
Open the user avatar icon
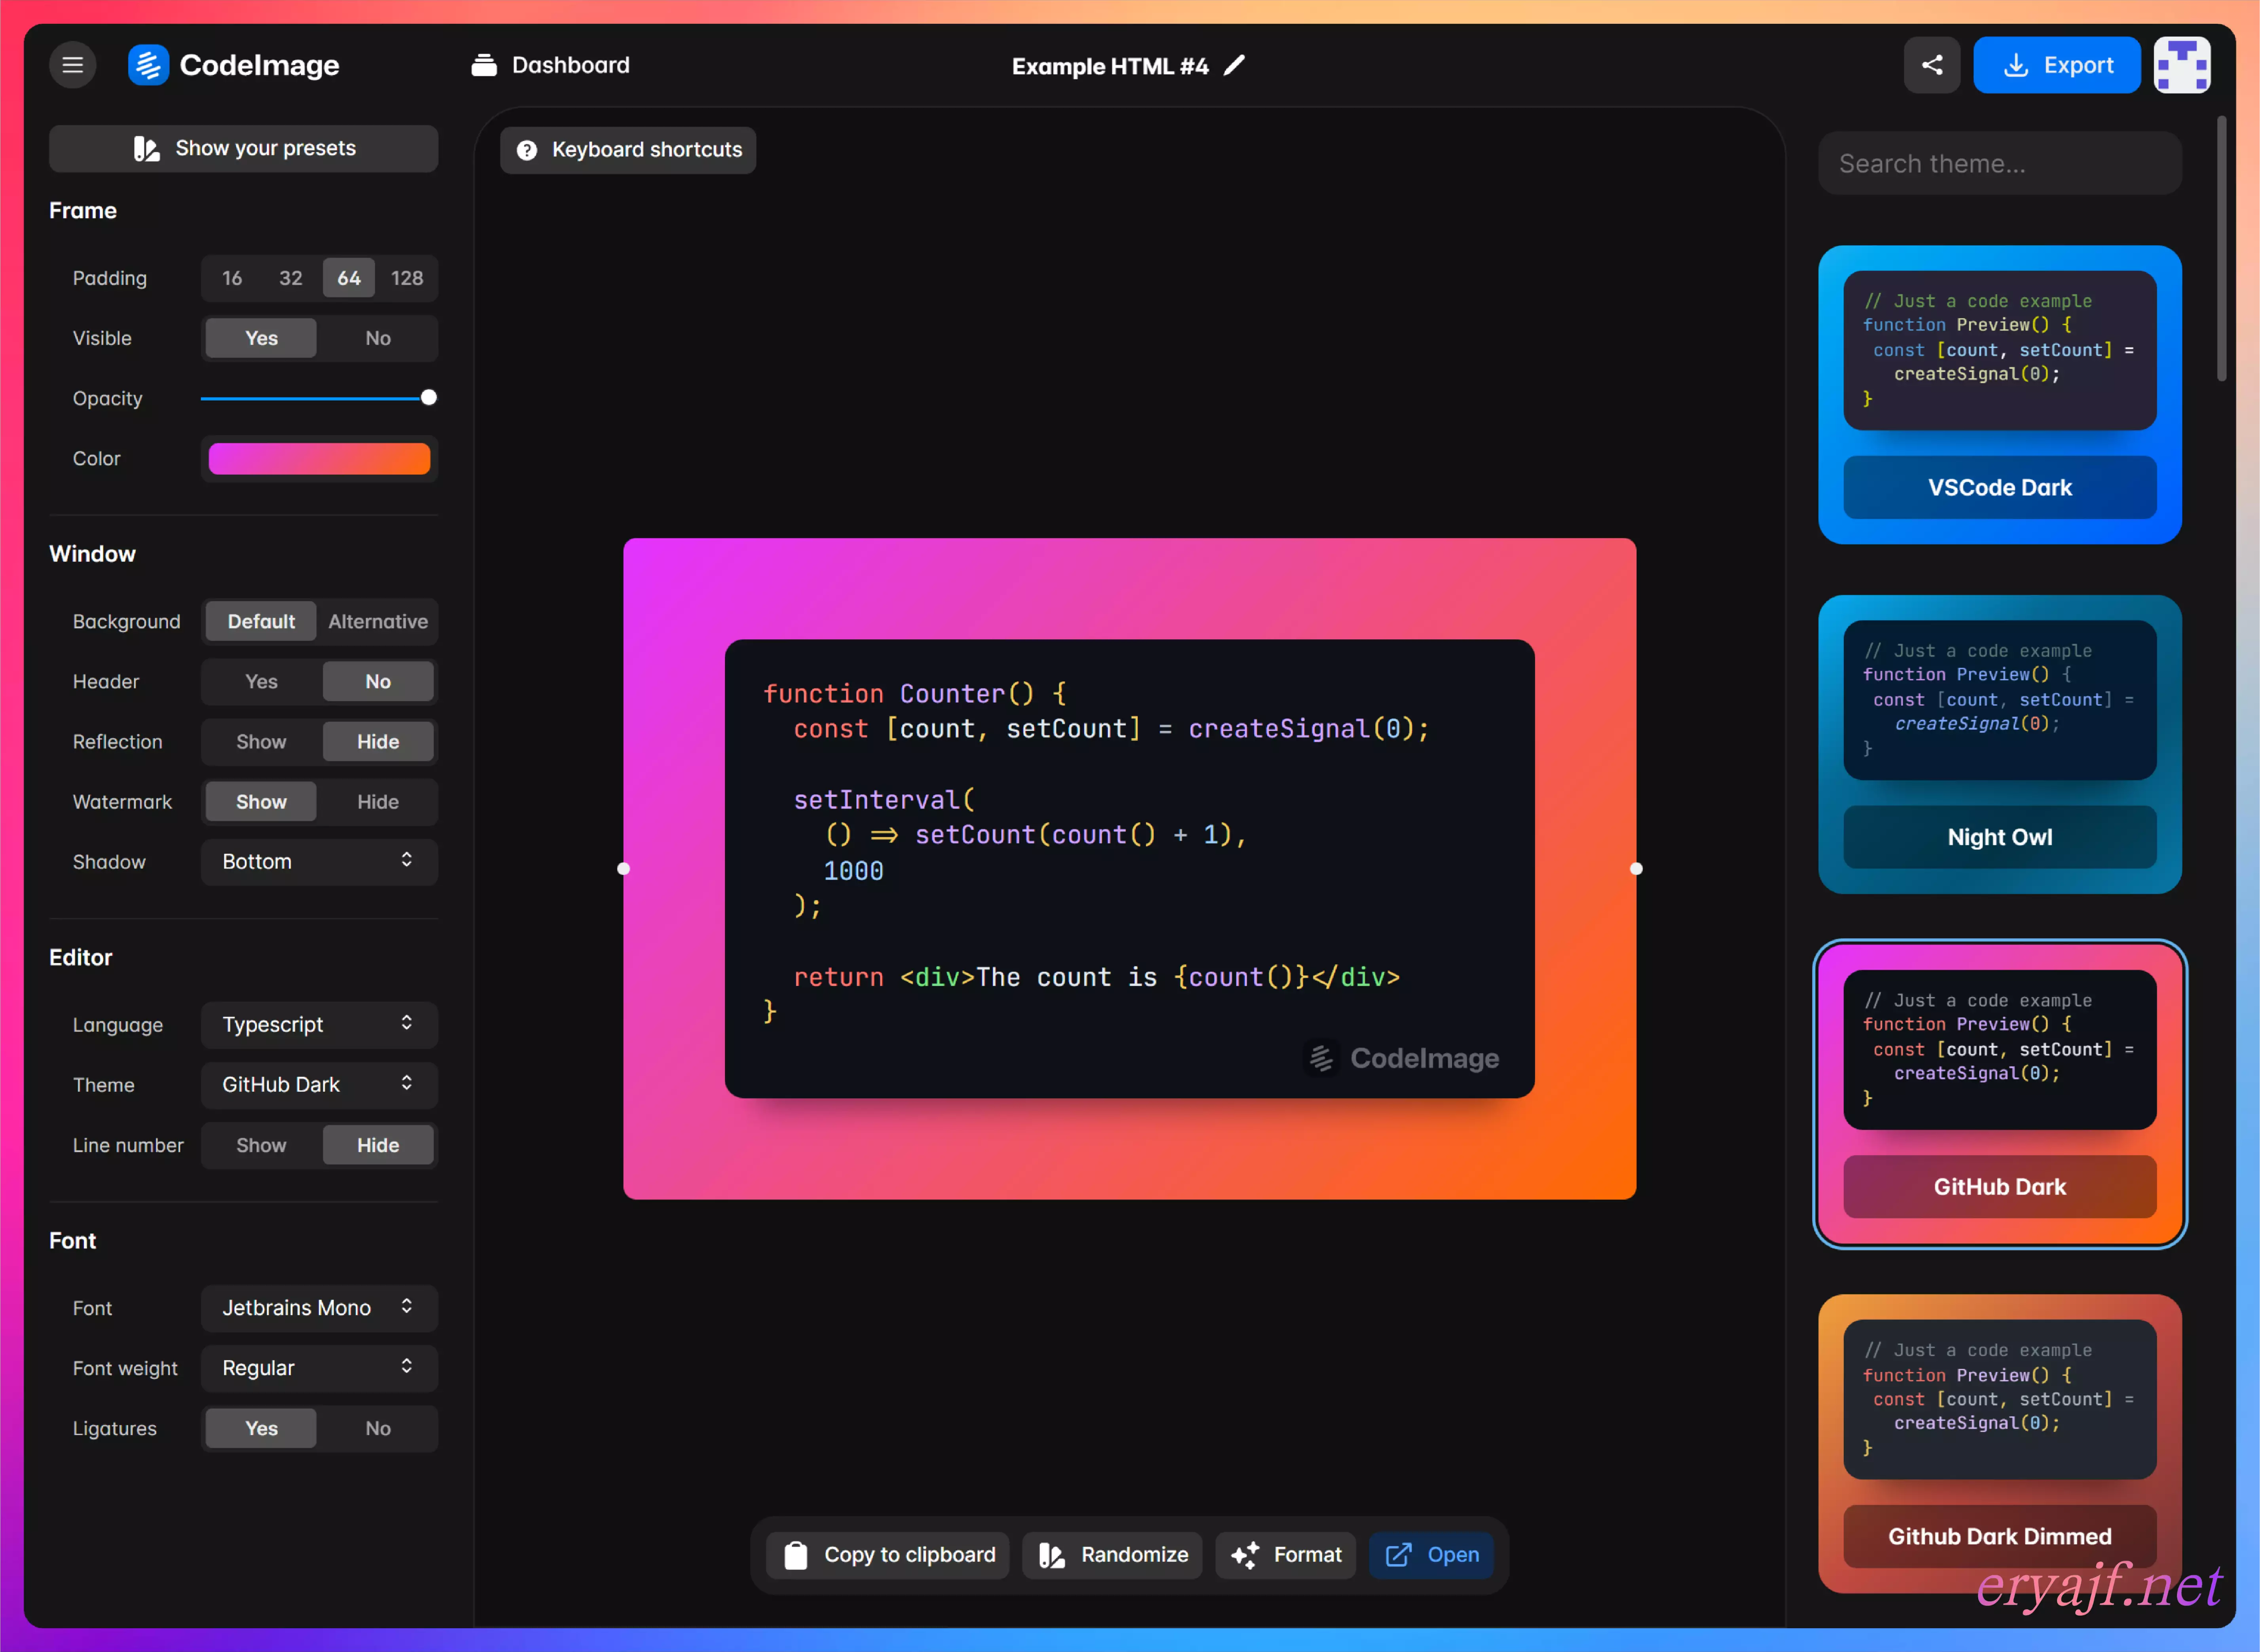coord(2181,65)
